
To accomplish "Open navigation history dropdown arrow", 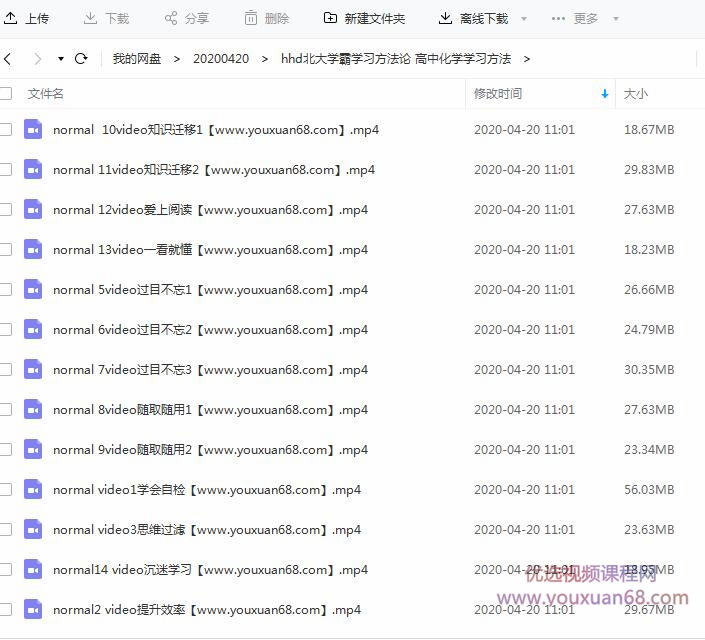I will [x=61, y=59].
